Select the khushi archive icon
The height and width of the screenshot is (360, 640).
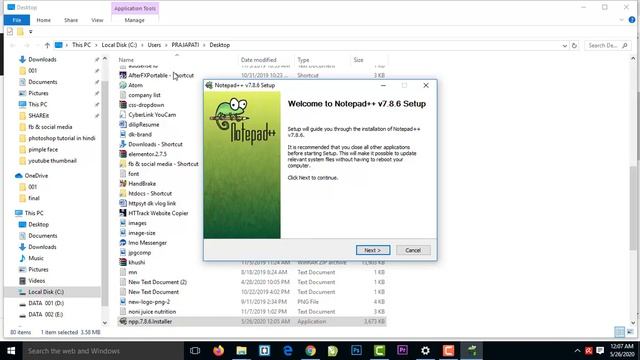[x=123, y=262]
